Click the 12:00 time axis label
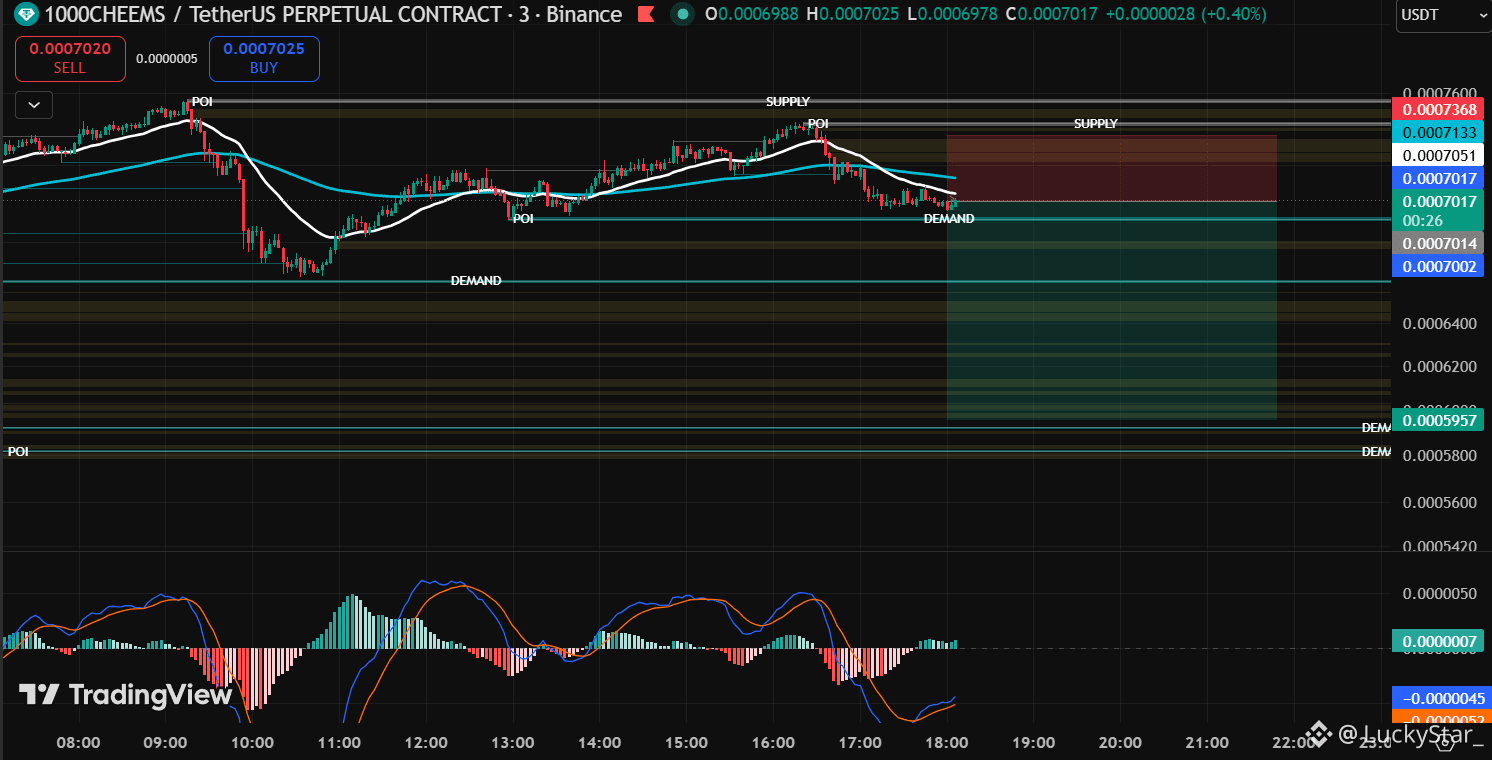Image resolution: width=1492 pixels, height=760 pixels. [426, 742]
